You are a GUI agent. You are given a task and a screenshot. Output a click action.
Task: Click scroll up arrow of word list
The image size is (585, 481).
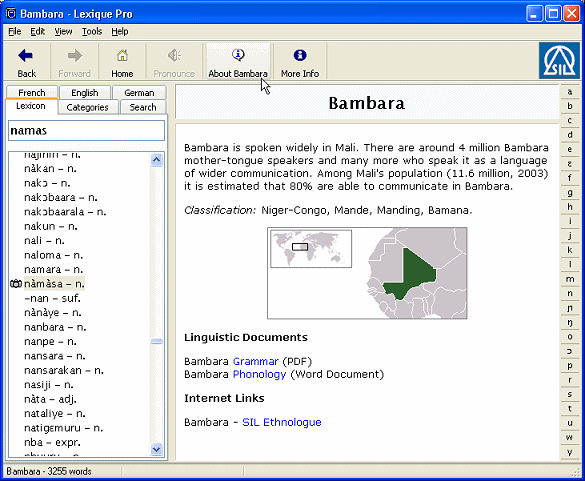pos(157,160)
